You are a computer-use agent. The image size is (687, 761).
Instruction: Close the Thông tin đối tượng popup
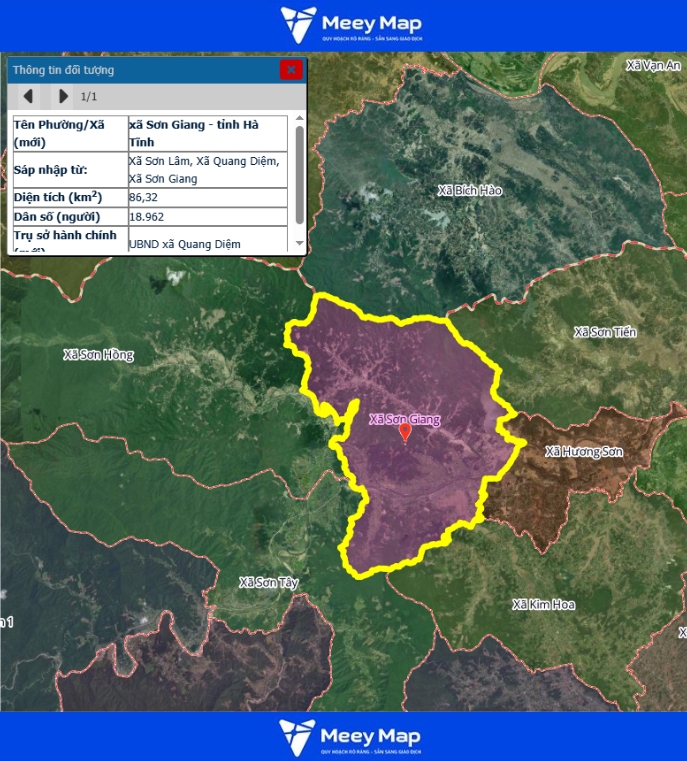pos(290,69)
